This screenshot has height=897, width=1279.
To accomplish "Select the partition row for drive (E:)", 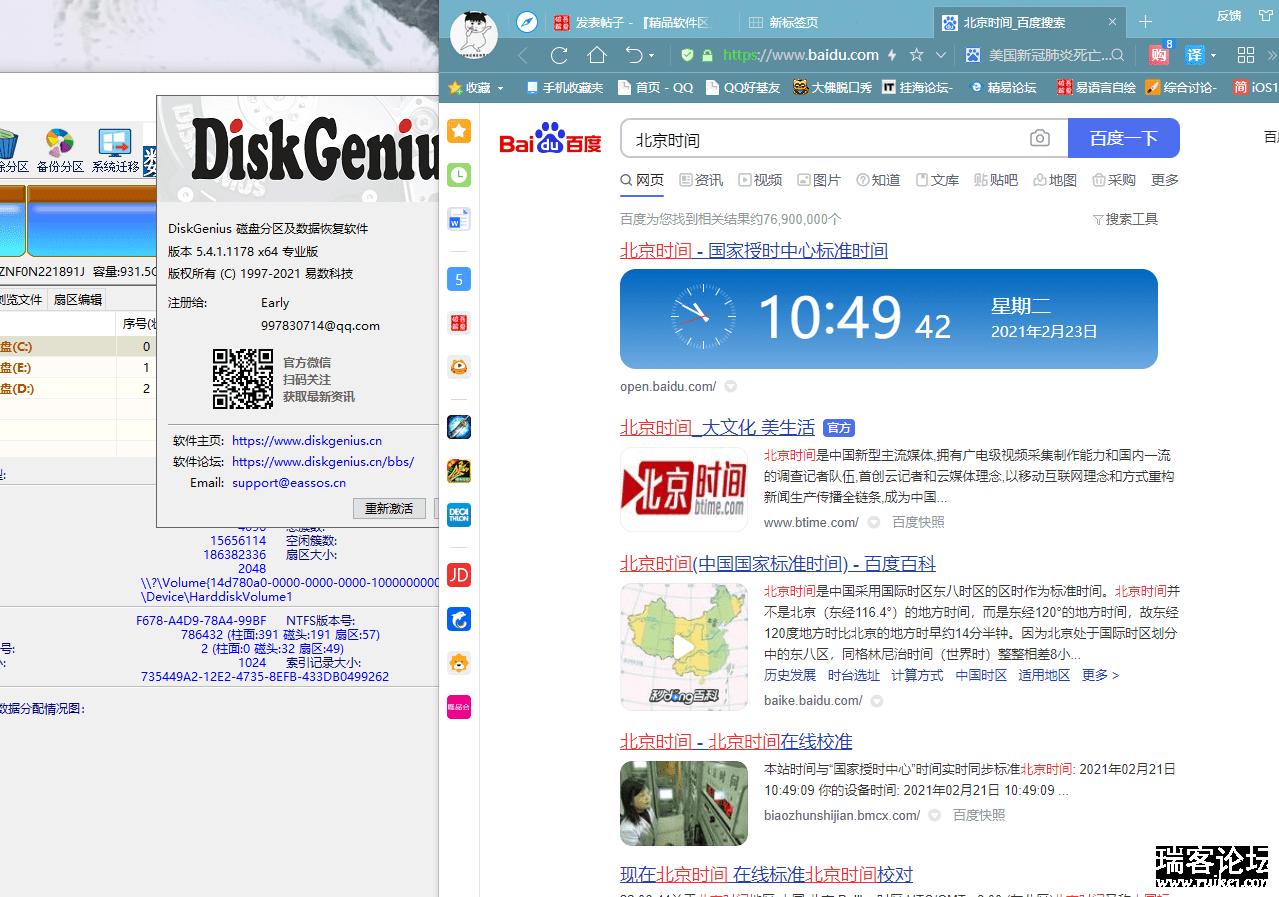I will pos(79,368).
